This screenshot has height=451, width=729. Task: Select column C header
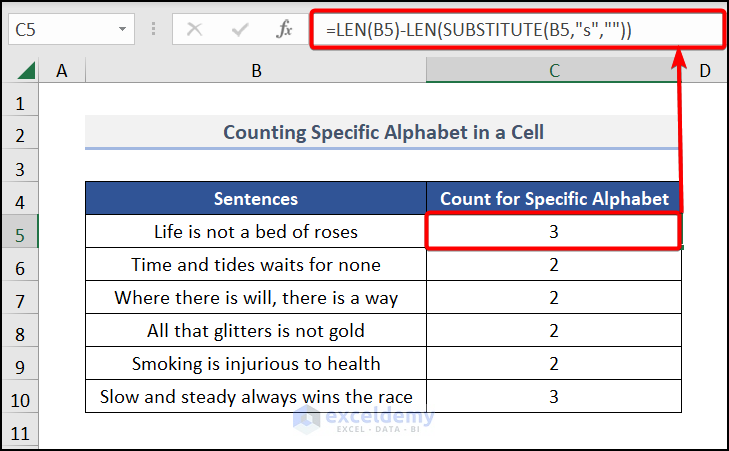[554, 71]
